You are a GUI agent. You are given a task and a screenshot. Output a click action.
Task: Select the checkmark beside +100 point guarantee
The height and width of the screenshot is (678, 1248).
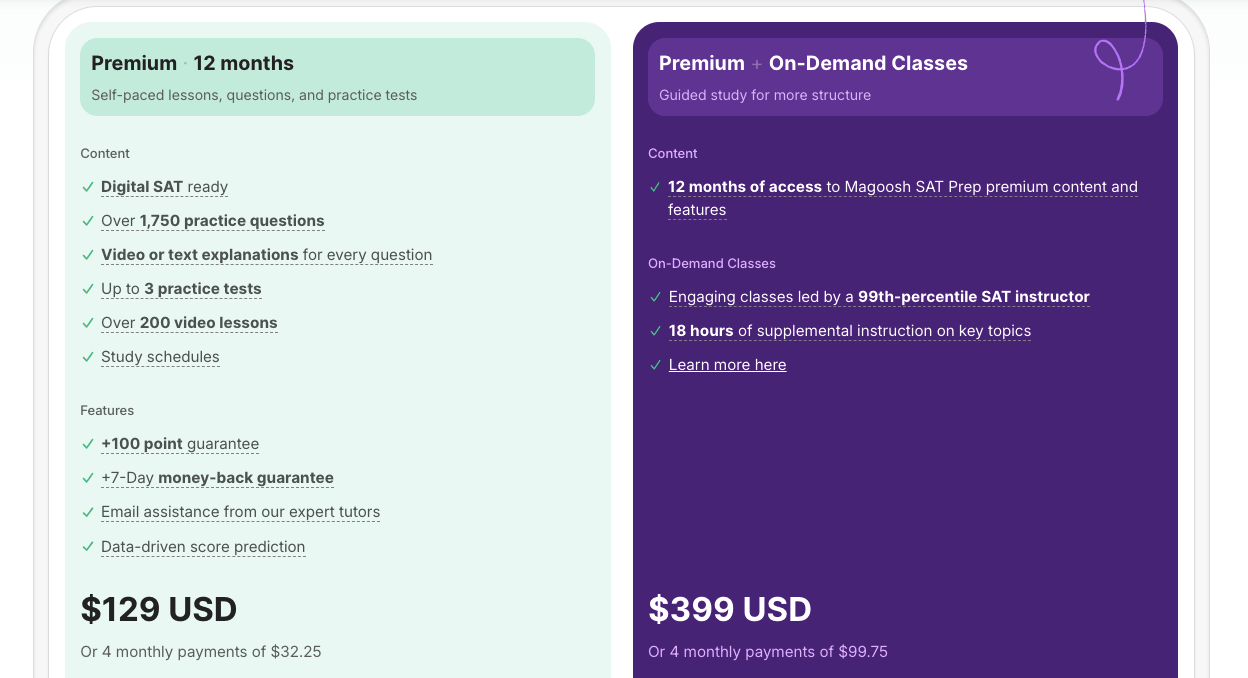[87, 444]
